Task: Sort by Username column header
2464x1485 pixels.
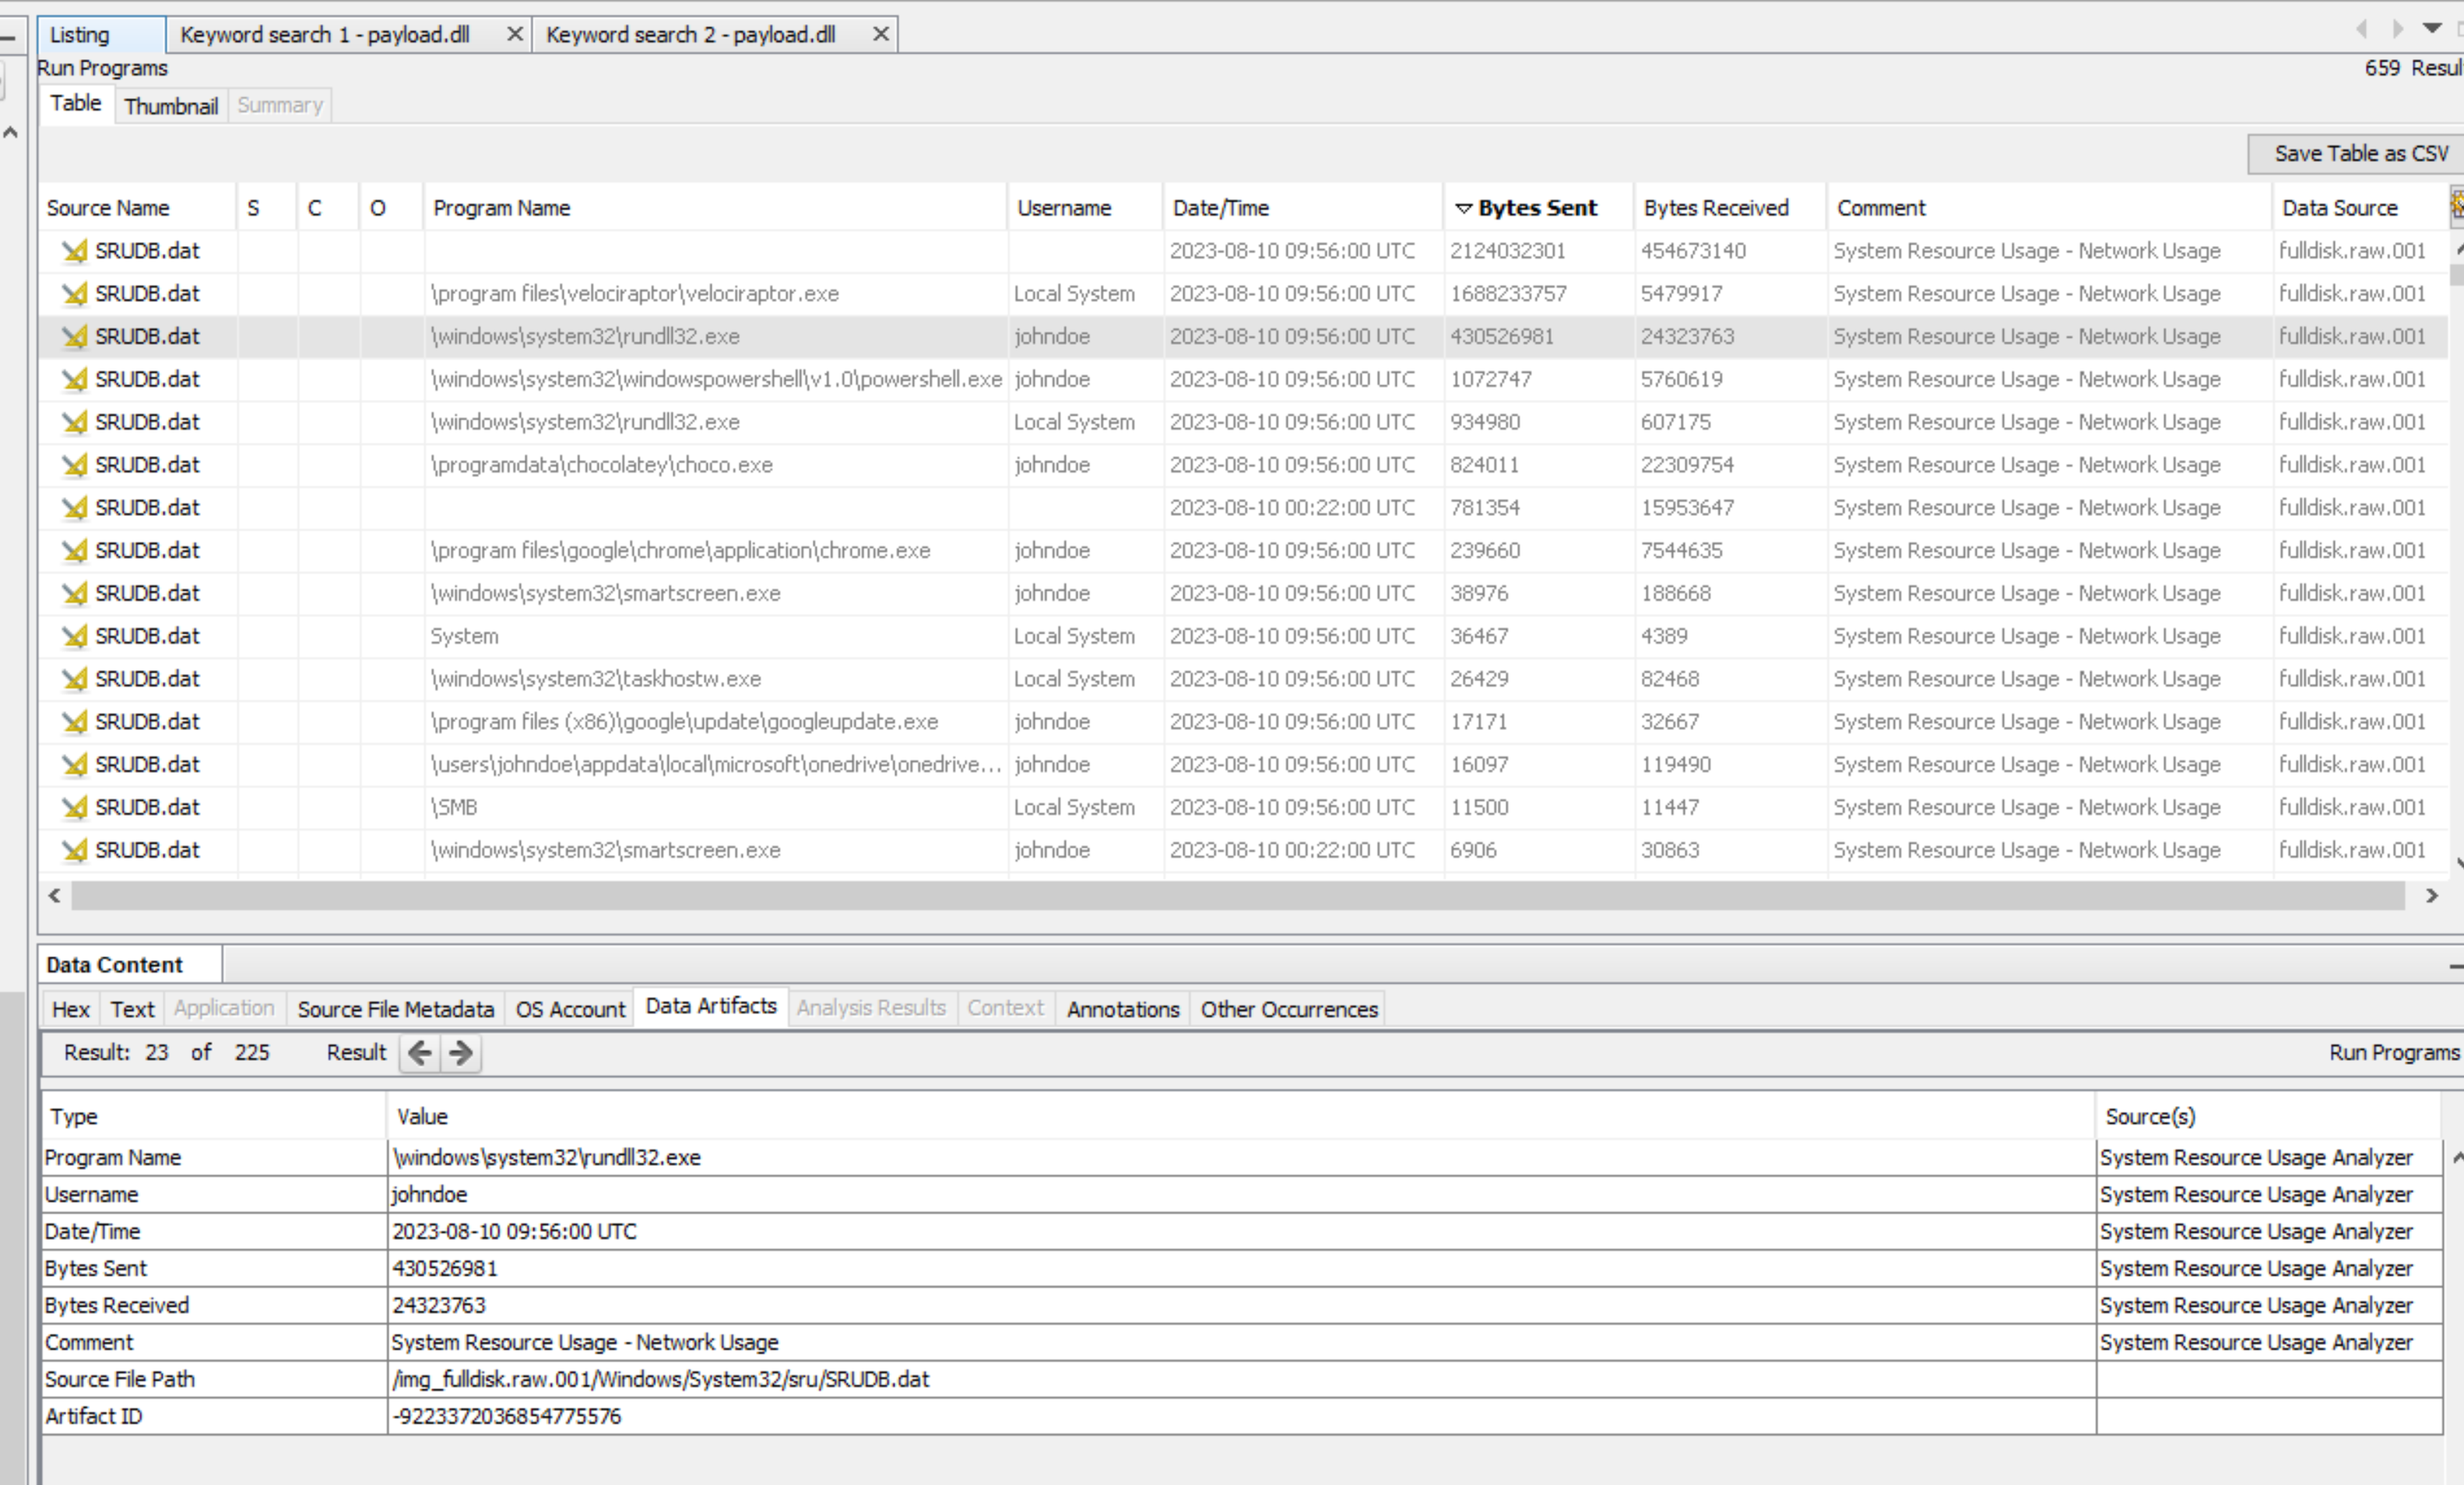Action: [1084, 208]
